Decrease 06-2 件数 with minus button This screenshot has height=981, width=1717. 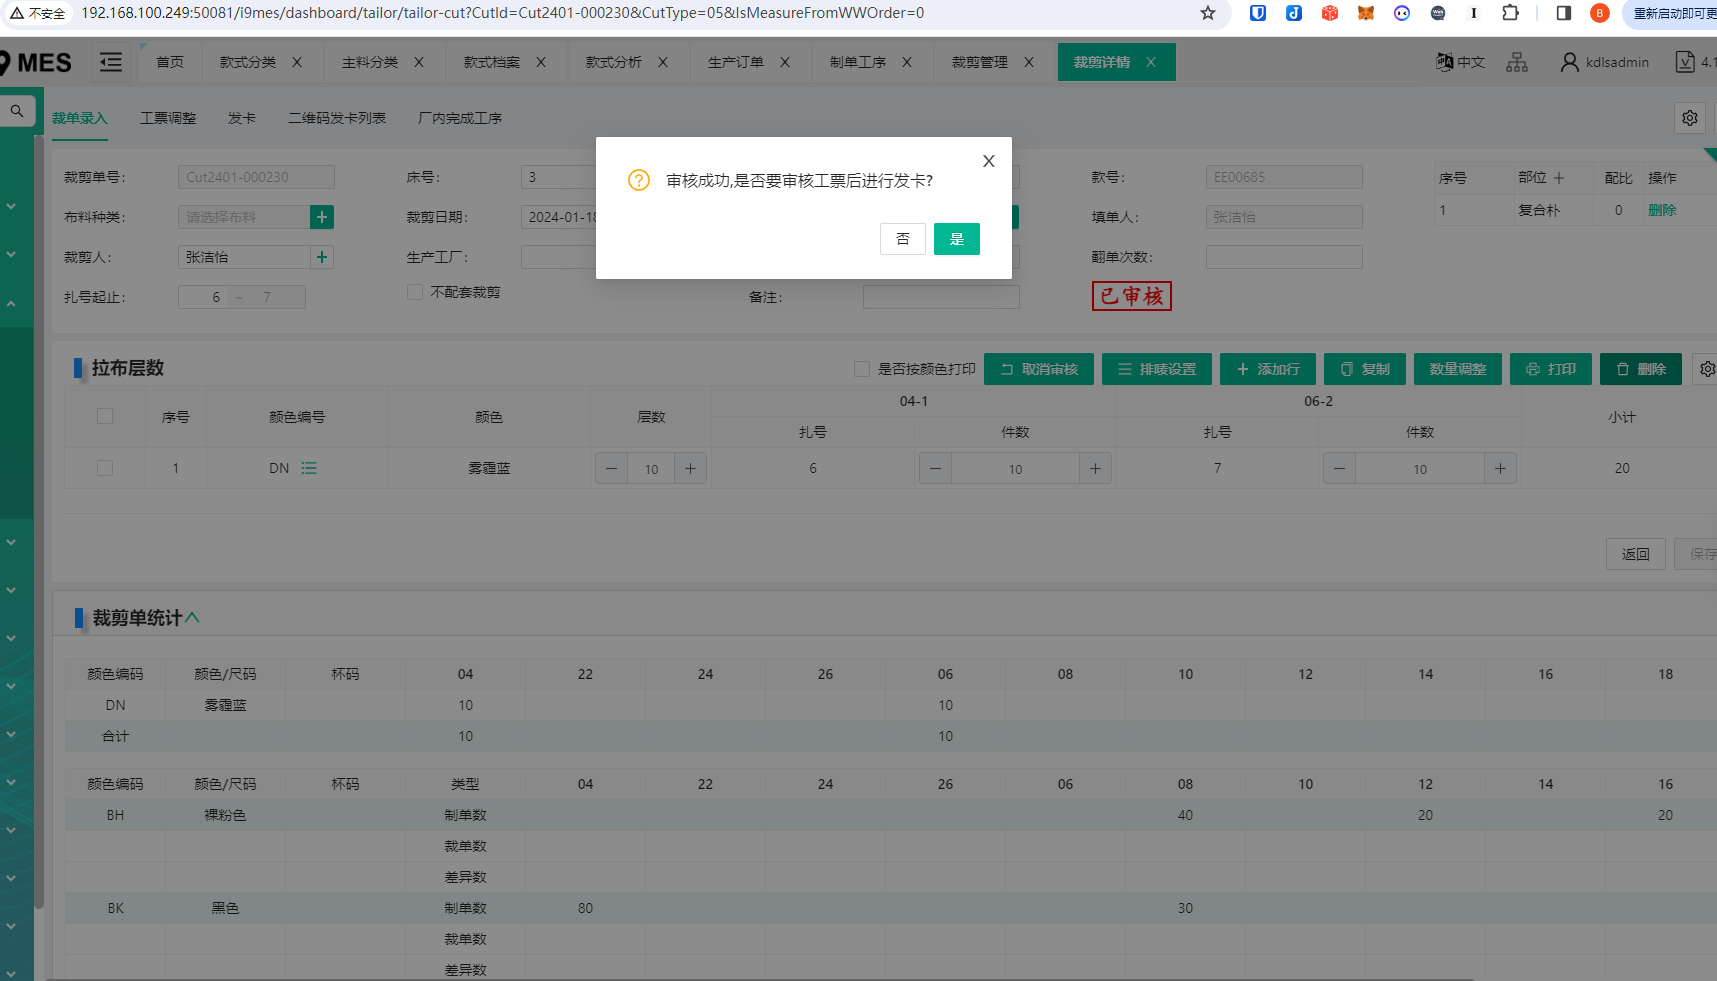tap(1339, 468)
